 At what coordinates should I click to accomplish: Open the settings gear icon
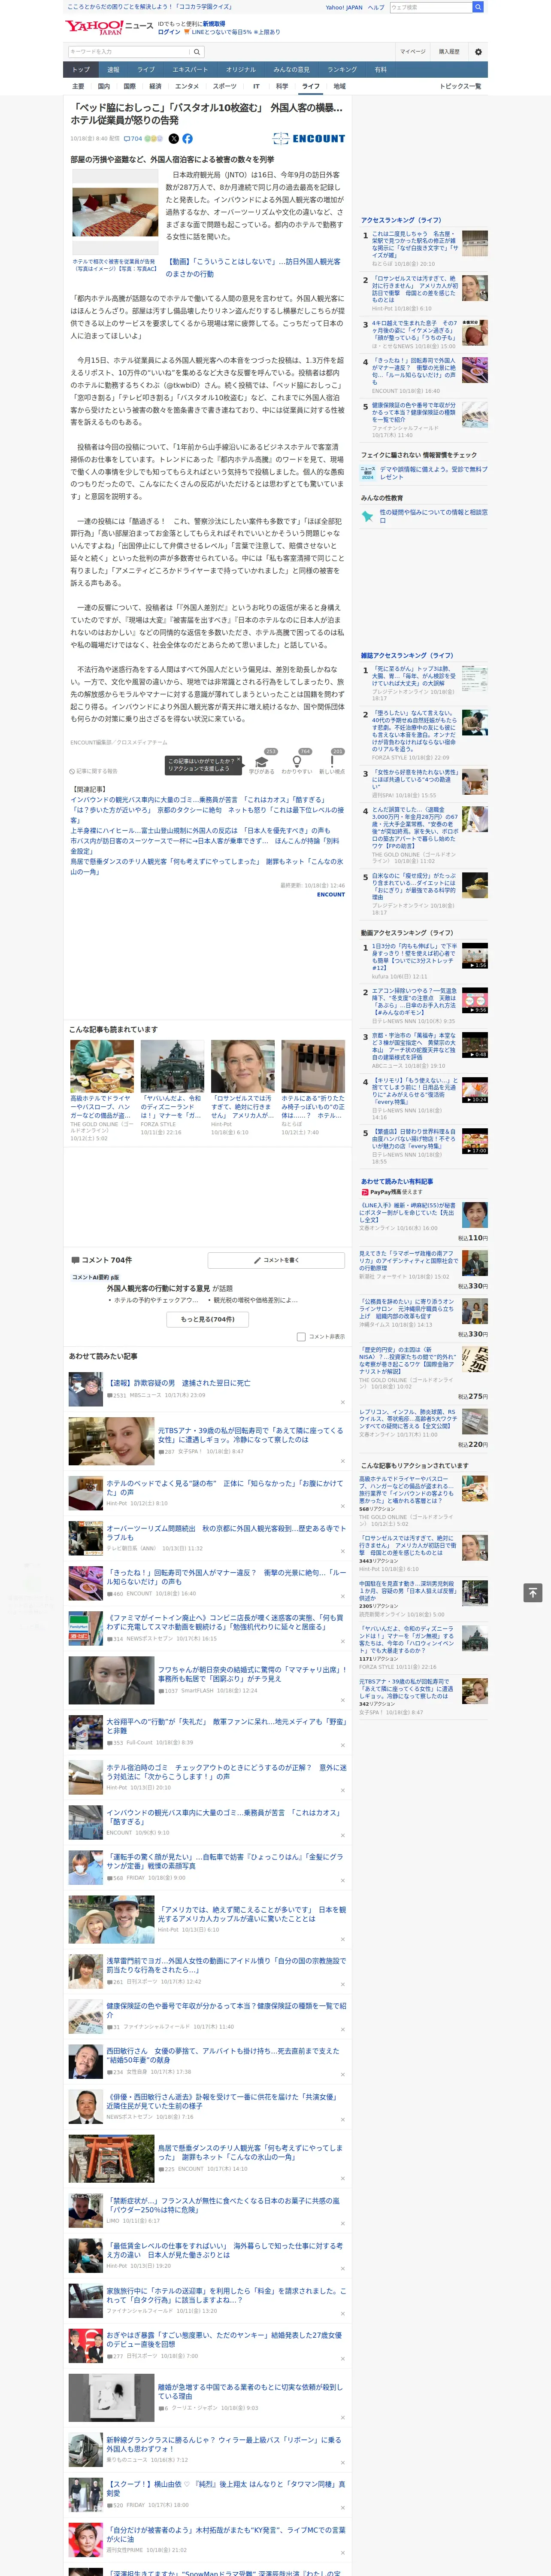coord(478,52)
